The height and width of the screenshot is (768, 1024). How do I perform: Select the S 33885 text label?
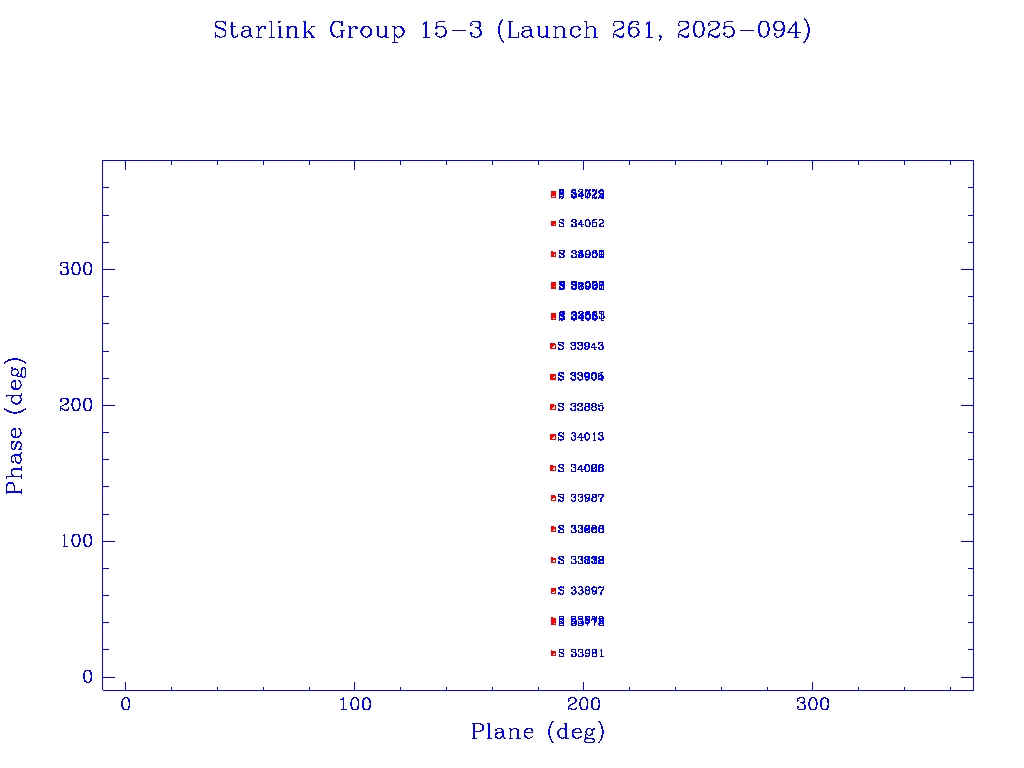click(x=581, y=407)
